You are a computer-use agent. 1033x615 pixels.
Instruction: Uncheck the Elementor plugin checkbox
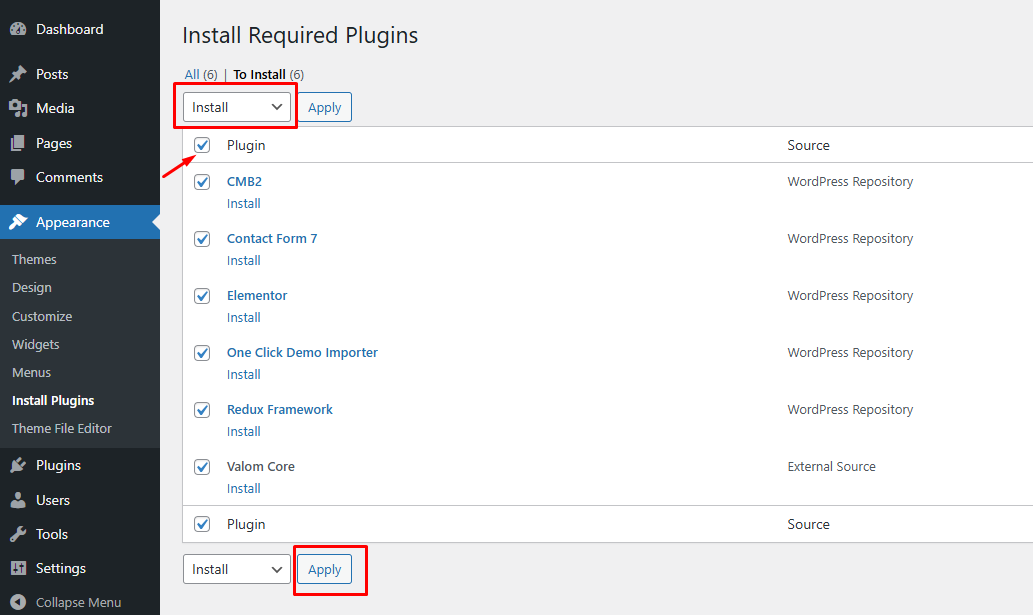202,296
